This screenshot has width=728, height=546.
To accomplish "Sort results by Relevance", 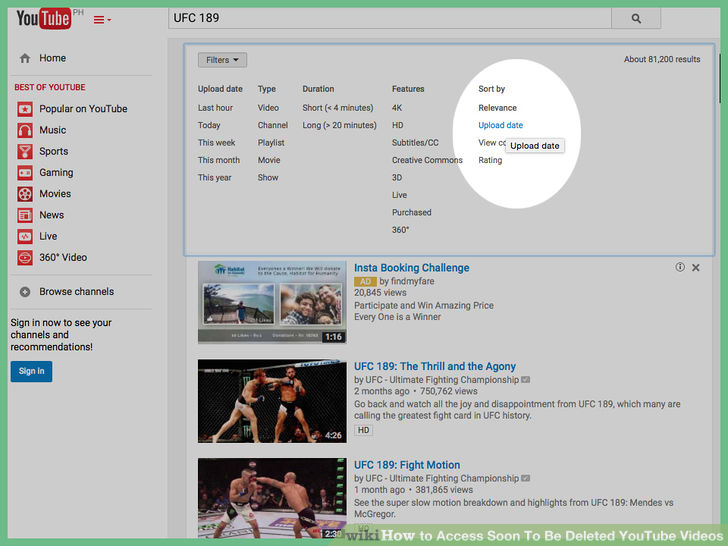I will [x=497, y=108].
